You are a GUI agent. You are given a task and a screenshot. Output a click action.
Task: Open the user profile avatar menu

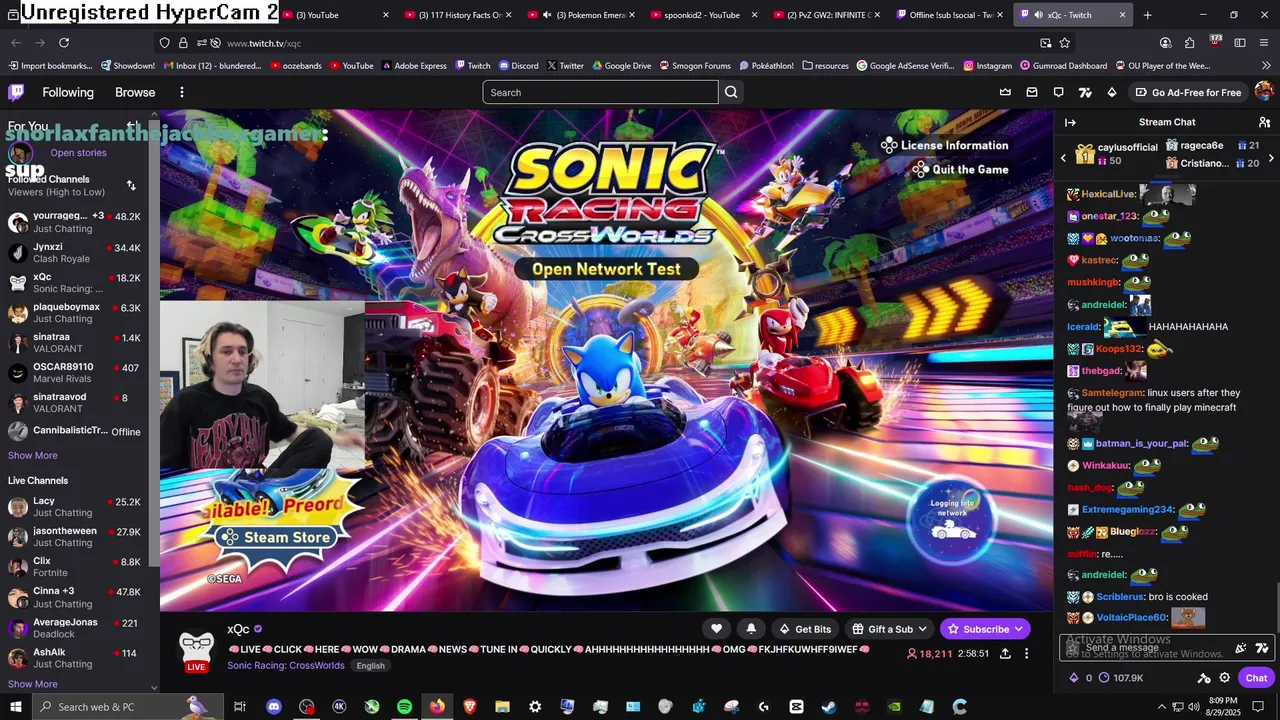(x=1264, y=92)
